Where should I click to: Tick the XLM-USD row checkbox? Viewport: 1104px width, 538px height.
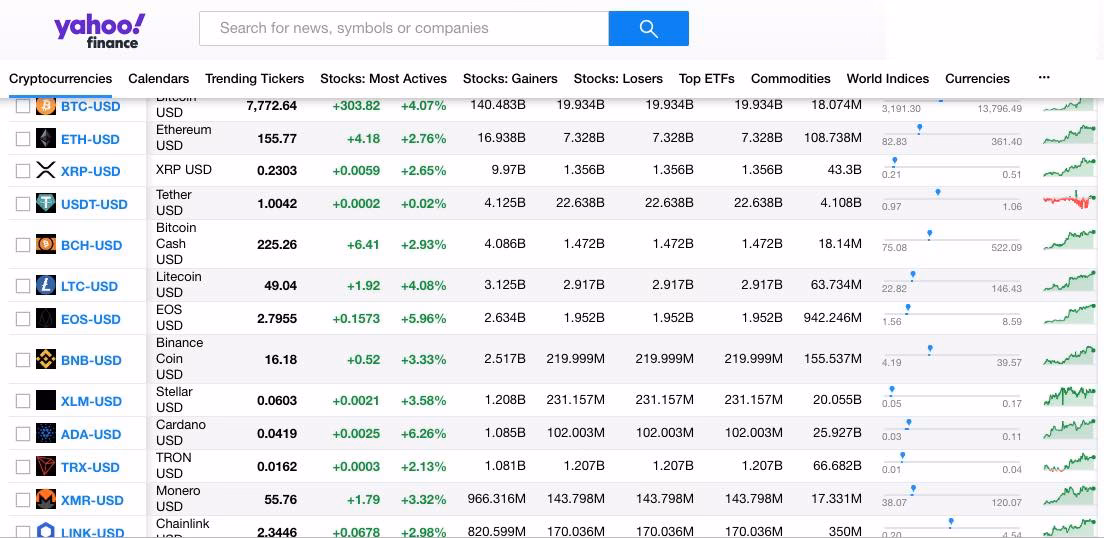pyautogui.click(x=23, y=401)
